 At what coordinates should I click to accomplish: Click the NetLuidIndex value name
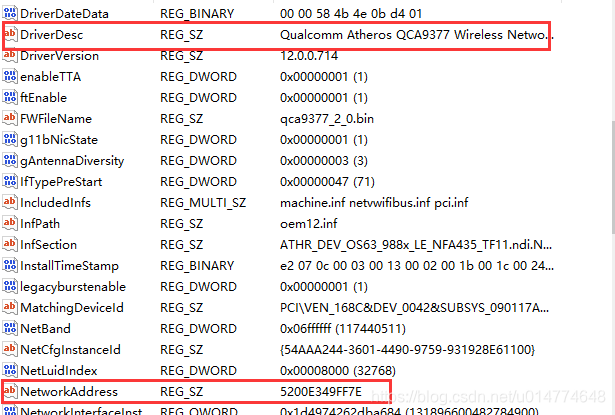59,370
